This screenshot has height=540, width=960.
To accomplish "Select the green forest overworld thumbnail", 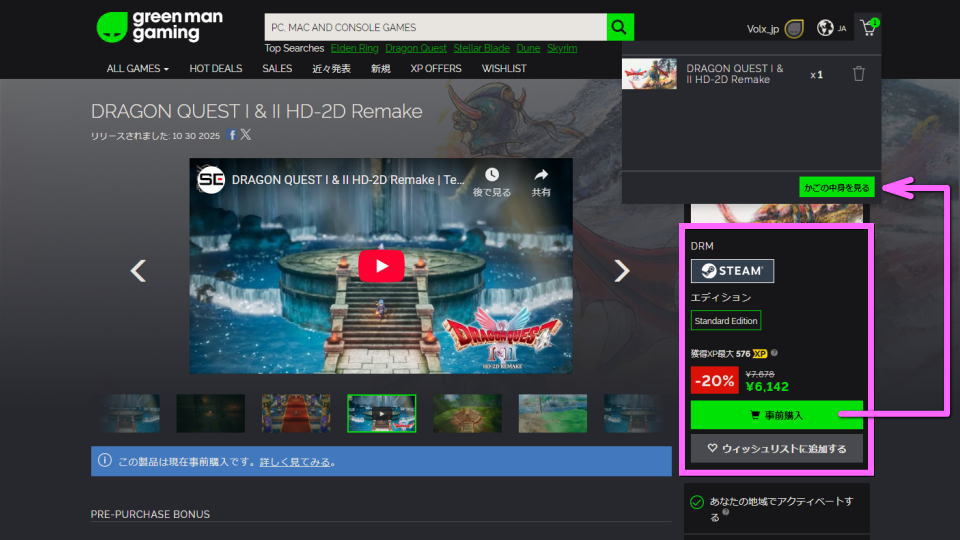I will 467,414.
